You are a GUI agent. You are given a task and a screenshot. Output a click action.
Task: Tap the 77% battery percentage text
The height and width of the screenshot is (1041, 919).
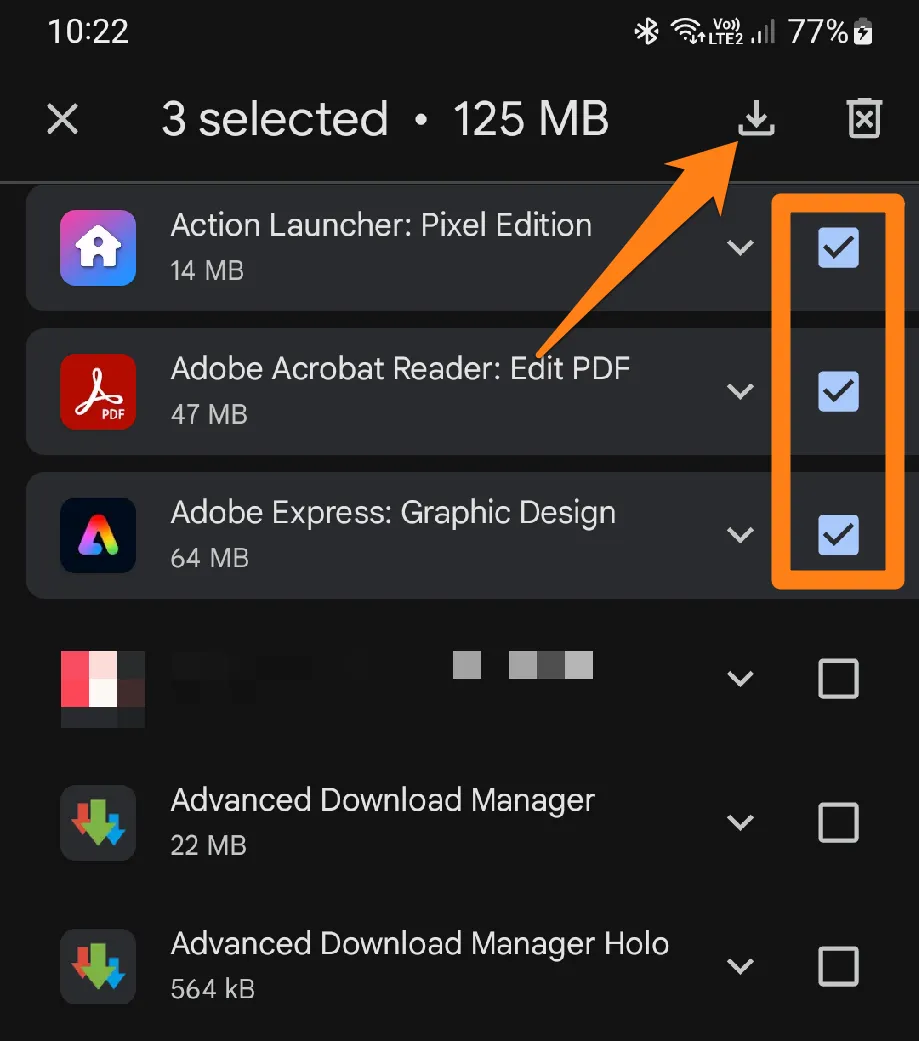point(818,31)
